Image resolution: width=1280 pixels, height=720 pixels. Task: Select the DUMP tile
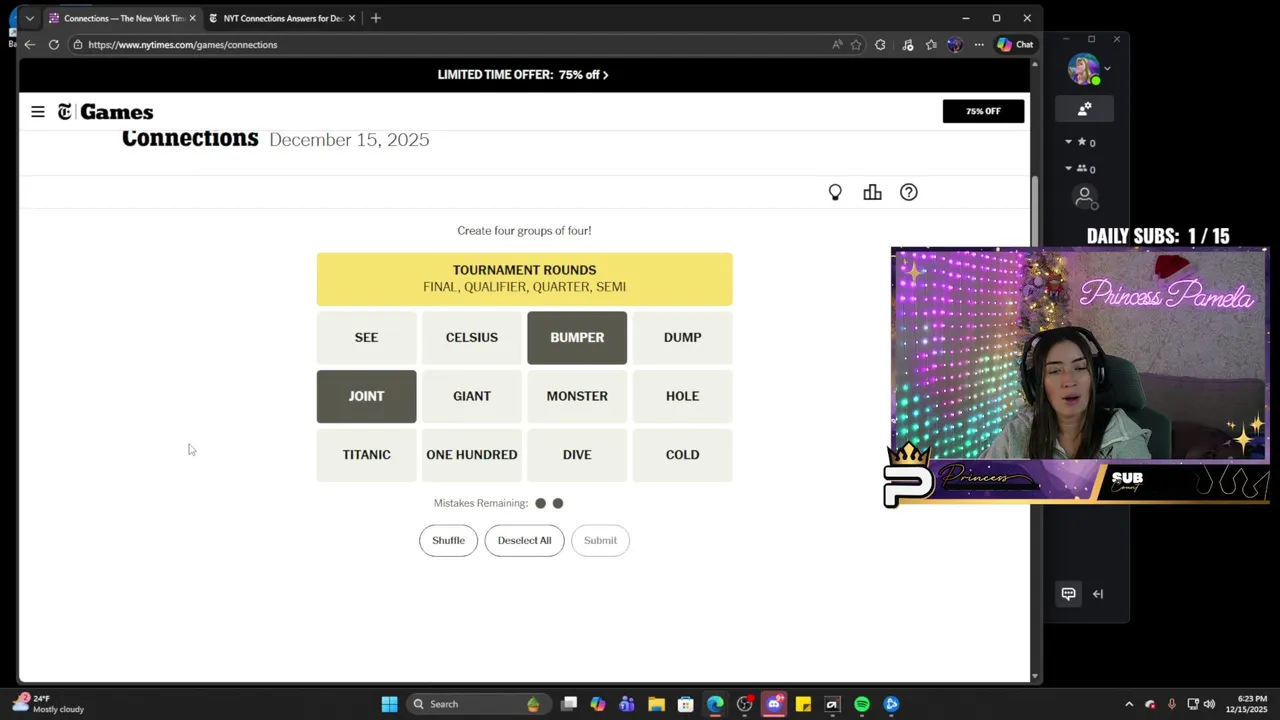[x=682, y=337]
